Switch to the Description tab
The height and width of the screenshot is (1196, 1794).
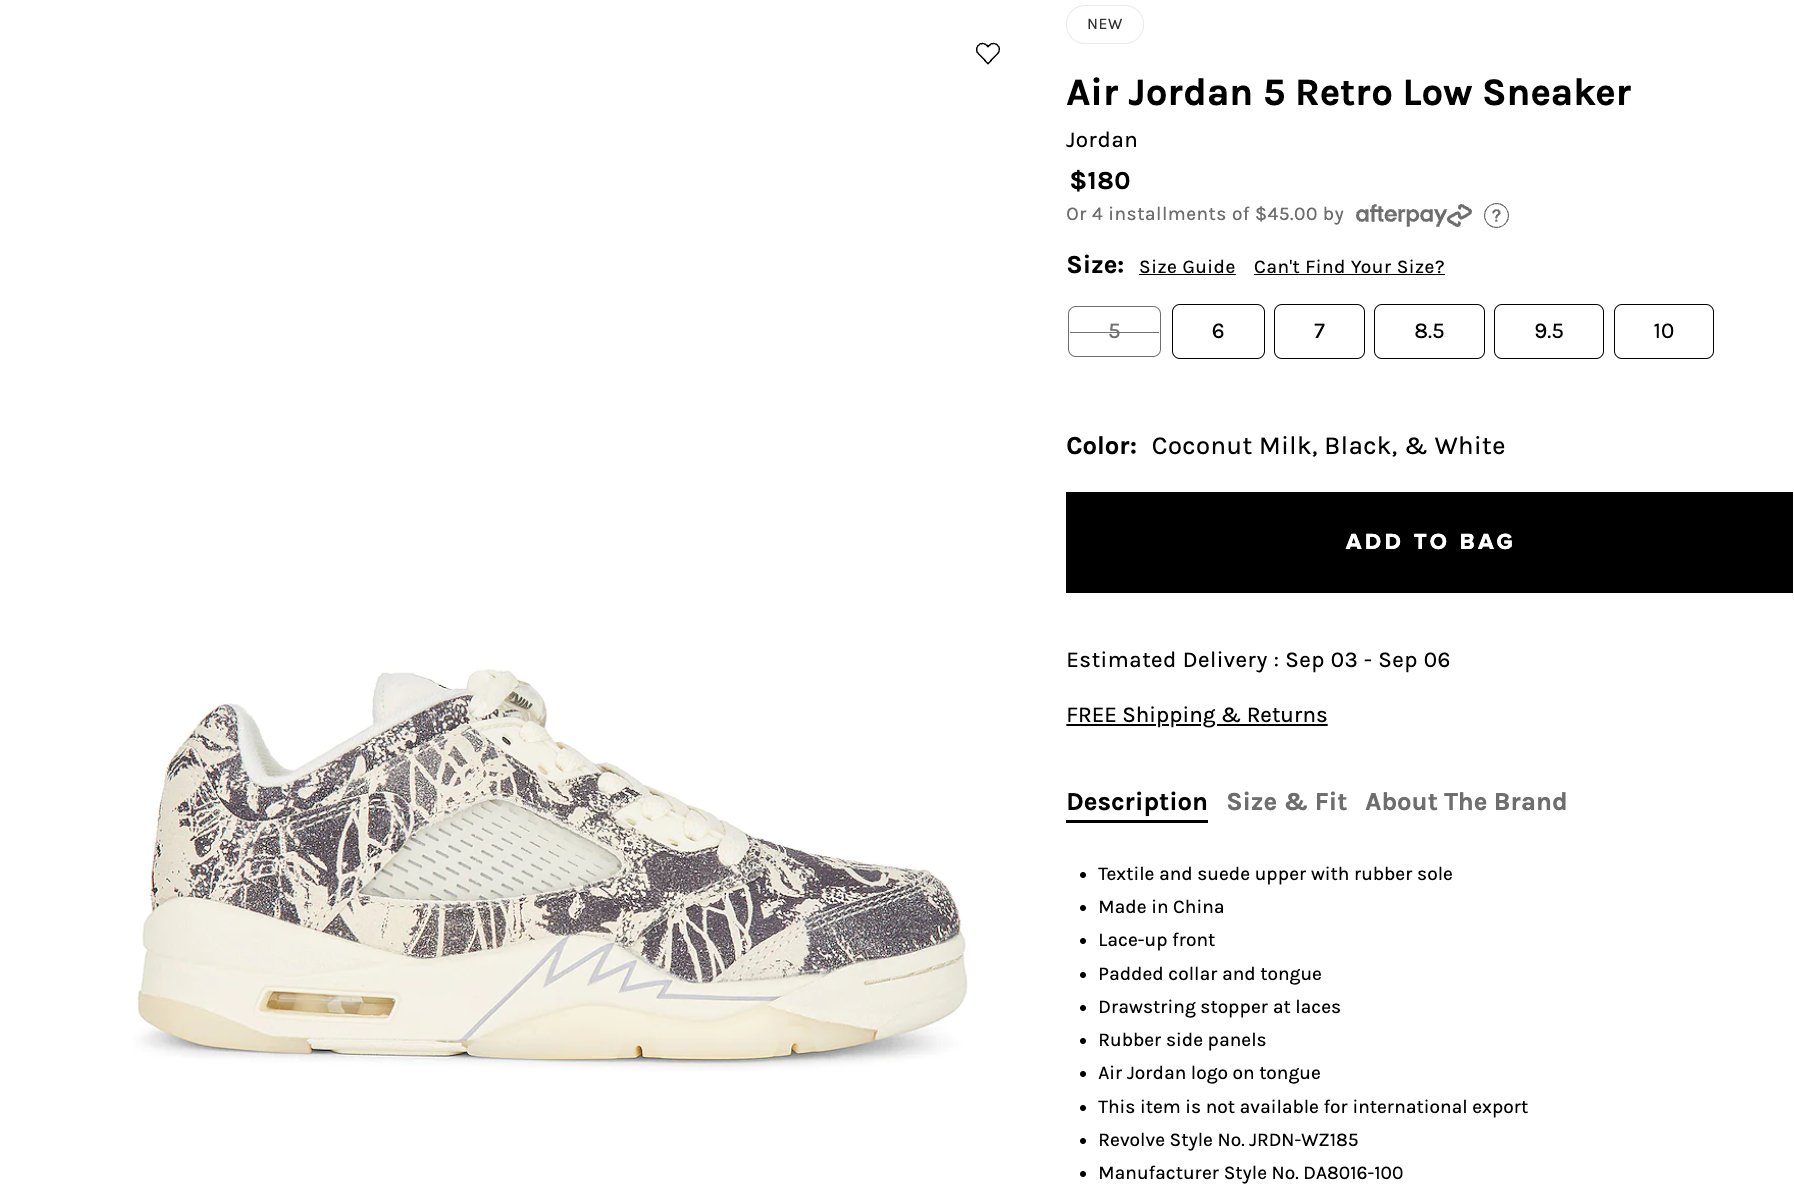coord(1136,802)
